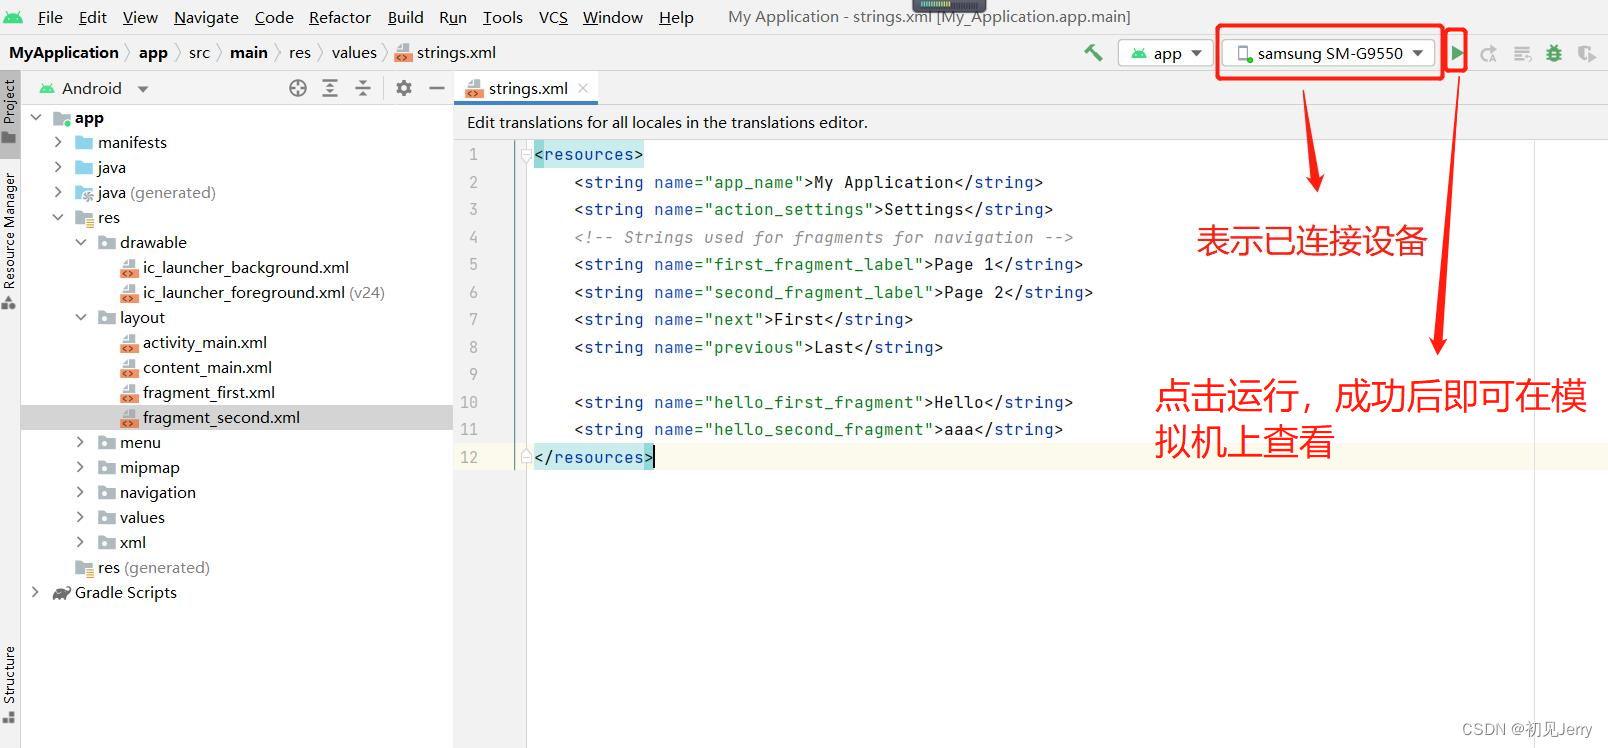Open the File menu
This screenshot has width=1608, height=748.
coord(50,17)
